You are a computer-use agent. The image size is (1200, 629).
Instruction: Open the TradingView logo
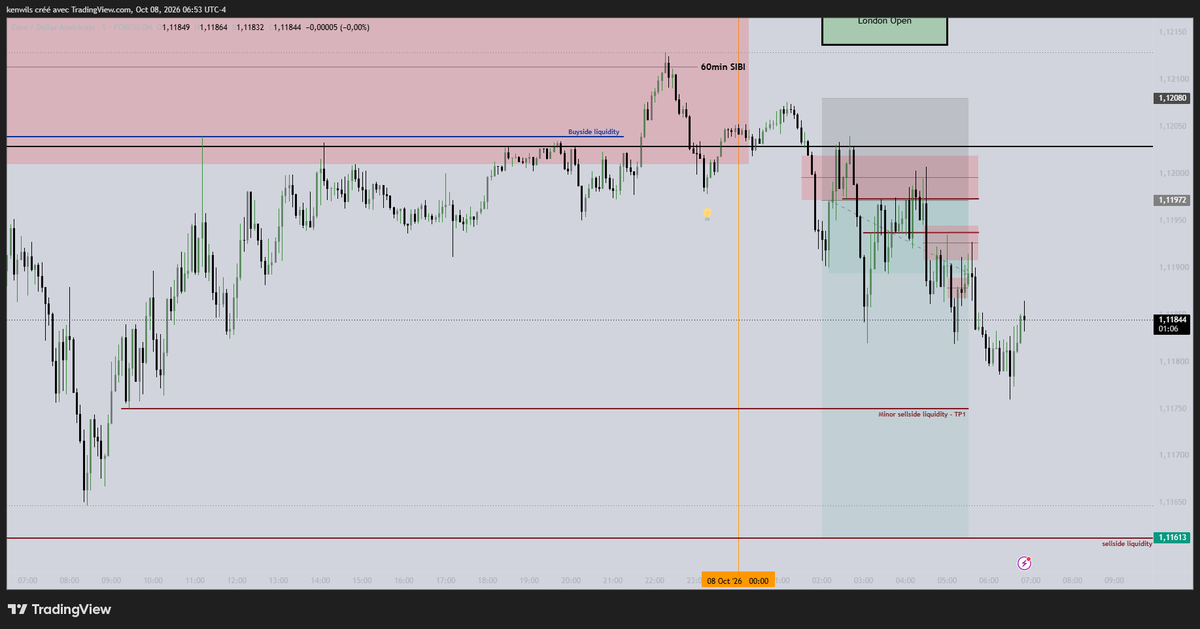pos(60,609)
